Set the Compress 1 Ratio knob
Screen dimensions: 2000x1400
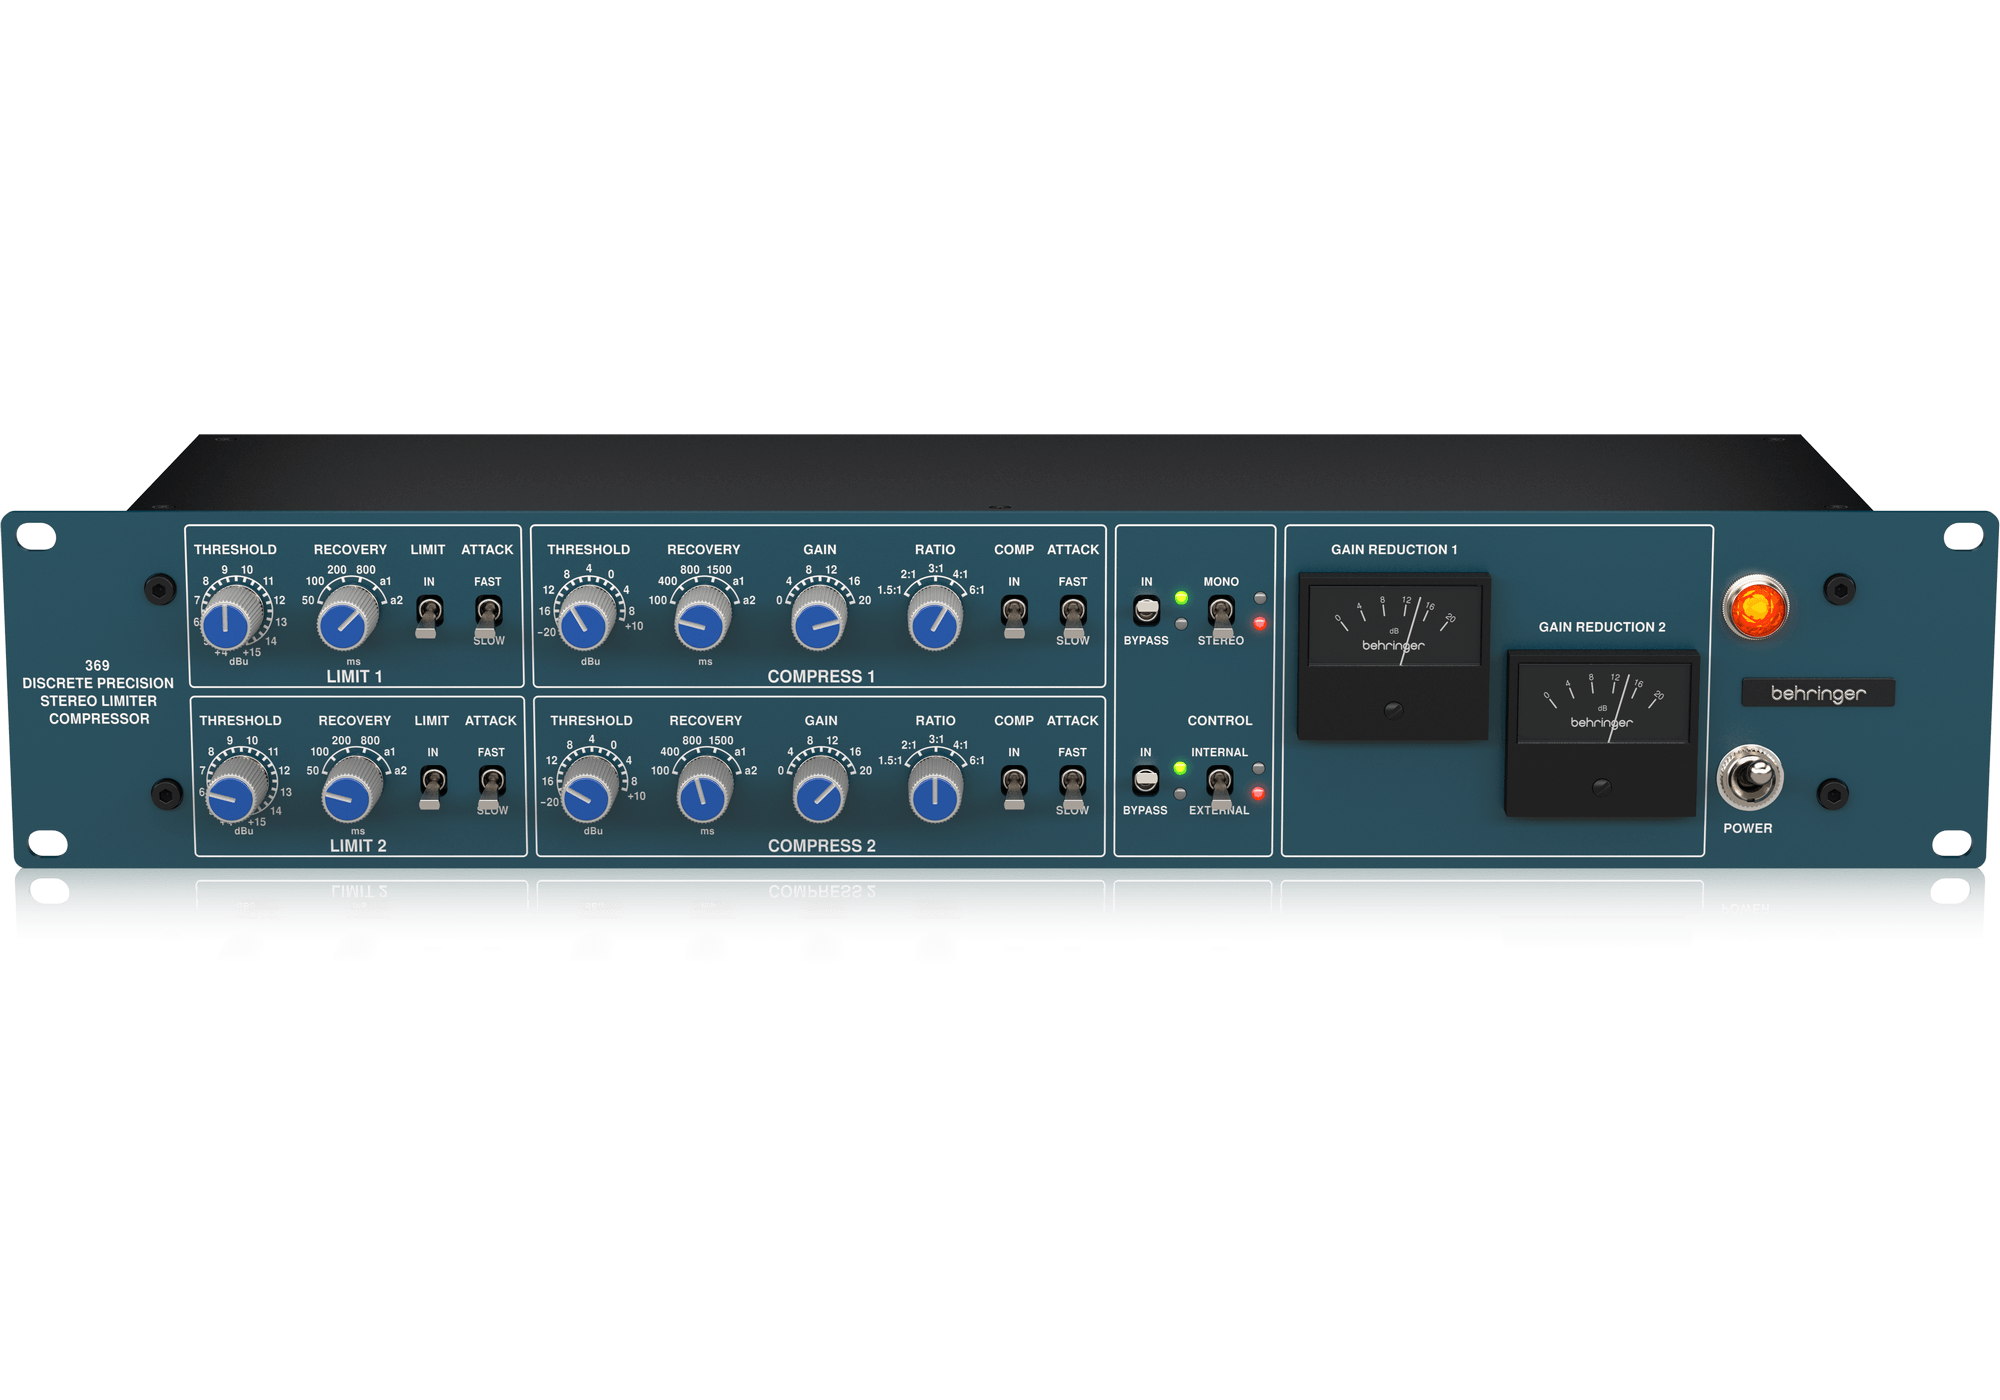click(935, 619)
